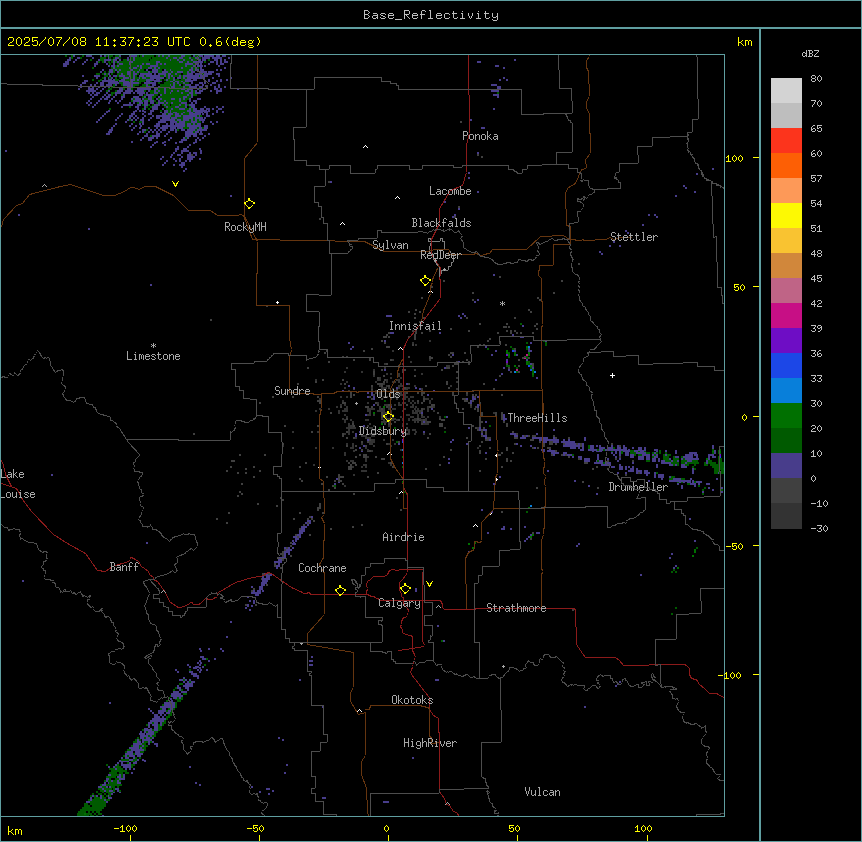Click the Base_Reflectivity title
The width and height of the screenshot is (862, 842).
(431, 15)
